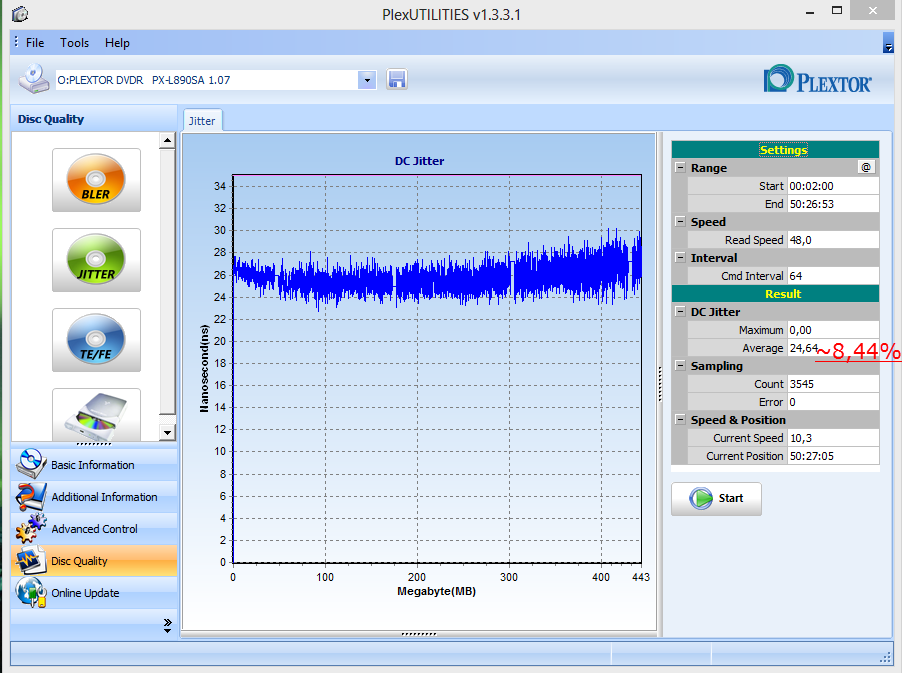Open the toolbar options arrow

[888, 44]
